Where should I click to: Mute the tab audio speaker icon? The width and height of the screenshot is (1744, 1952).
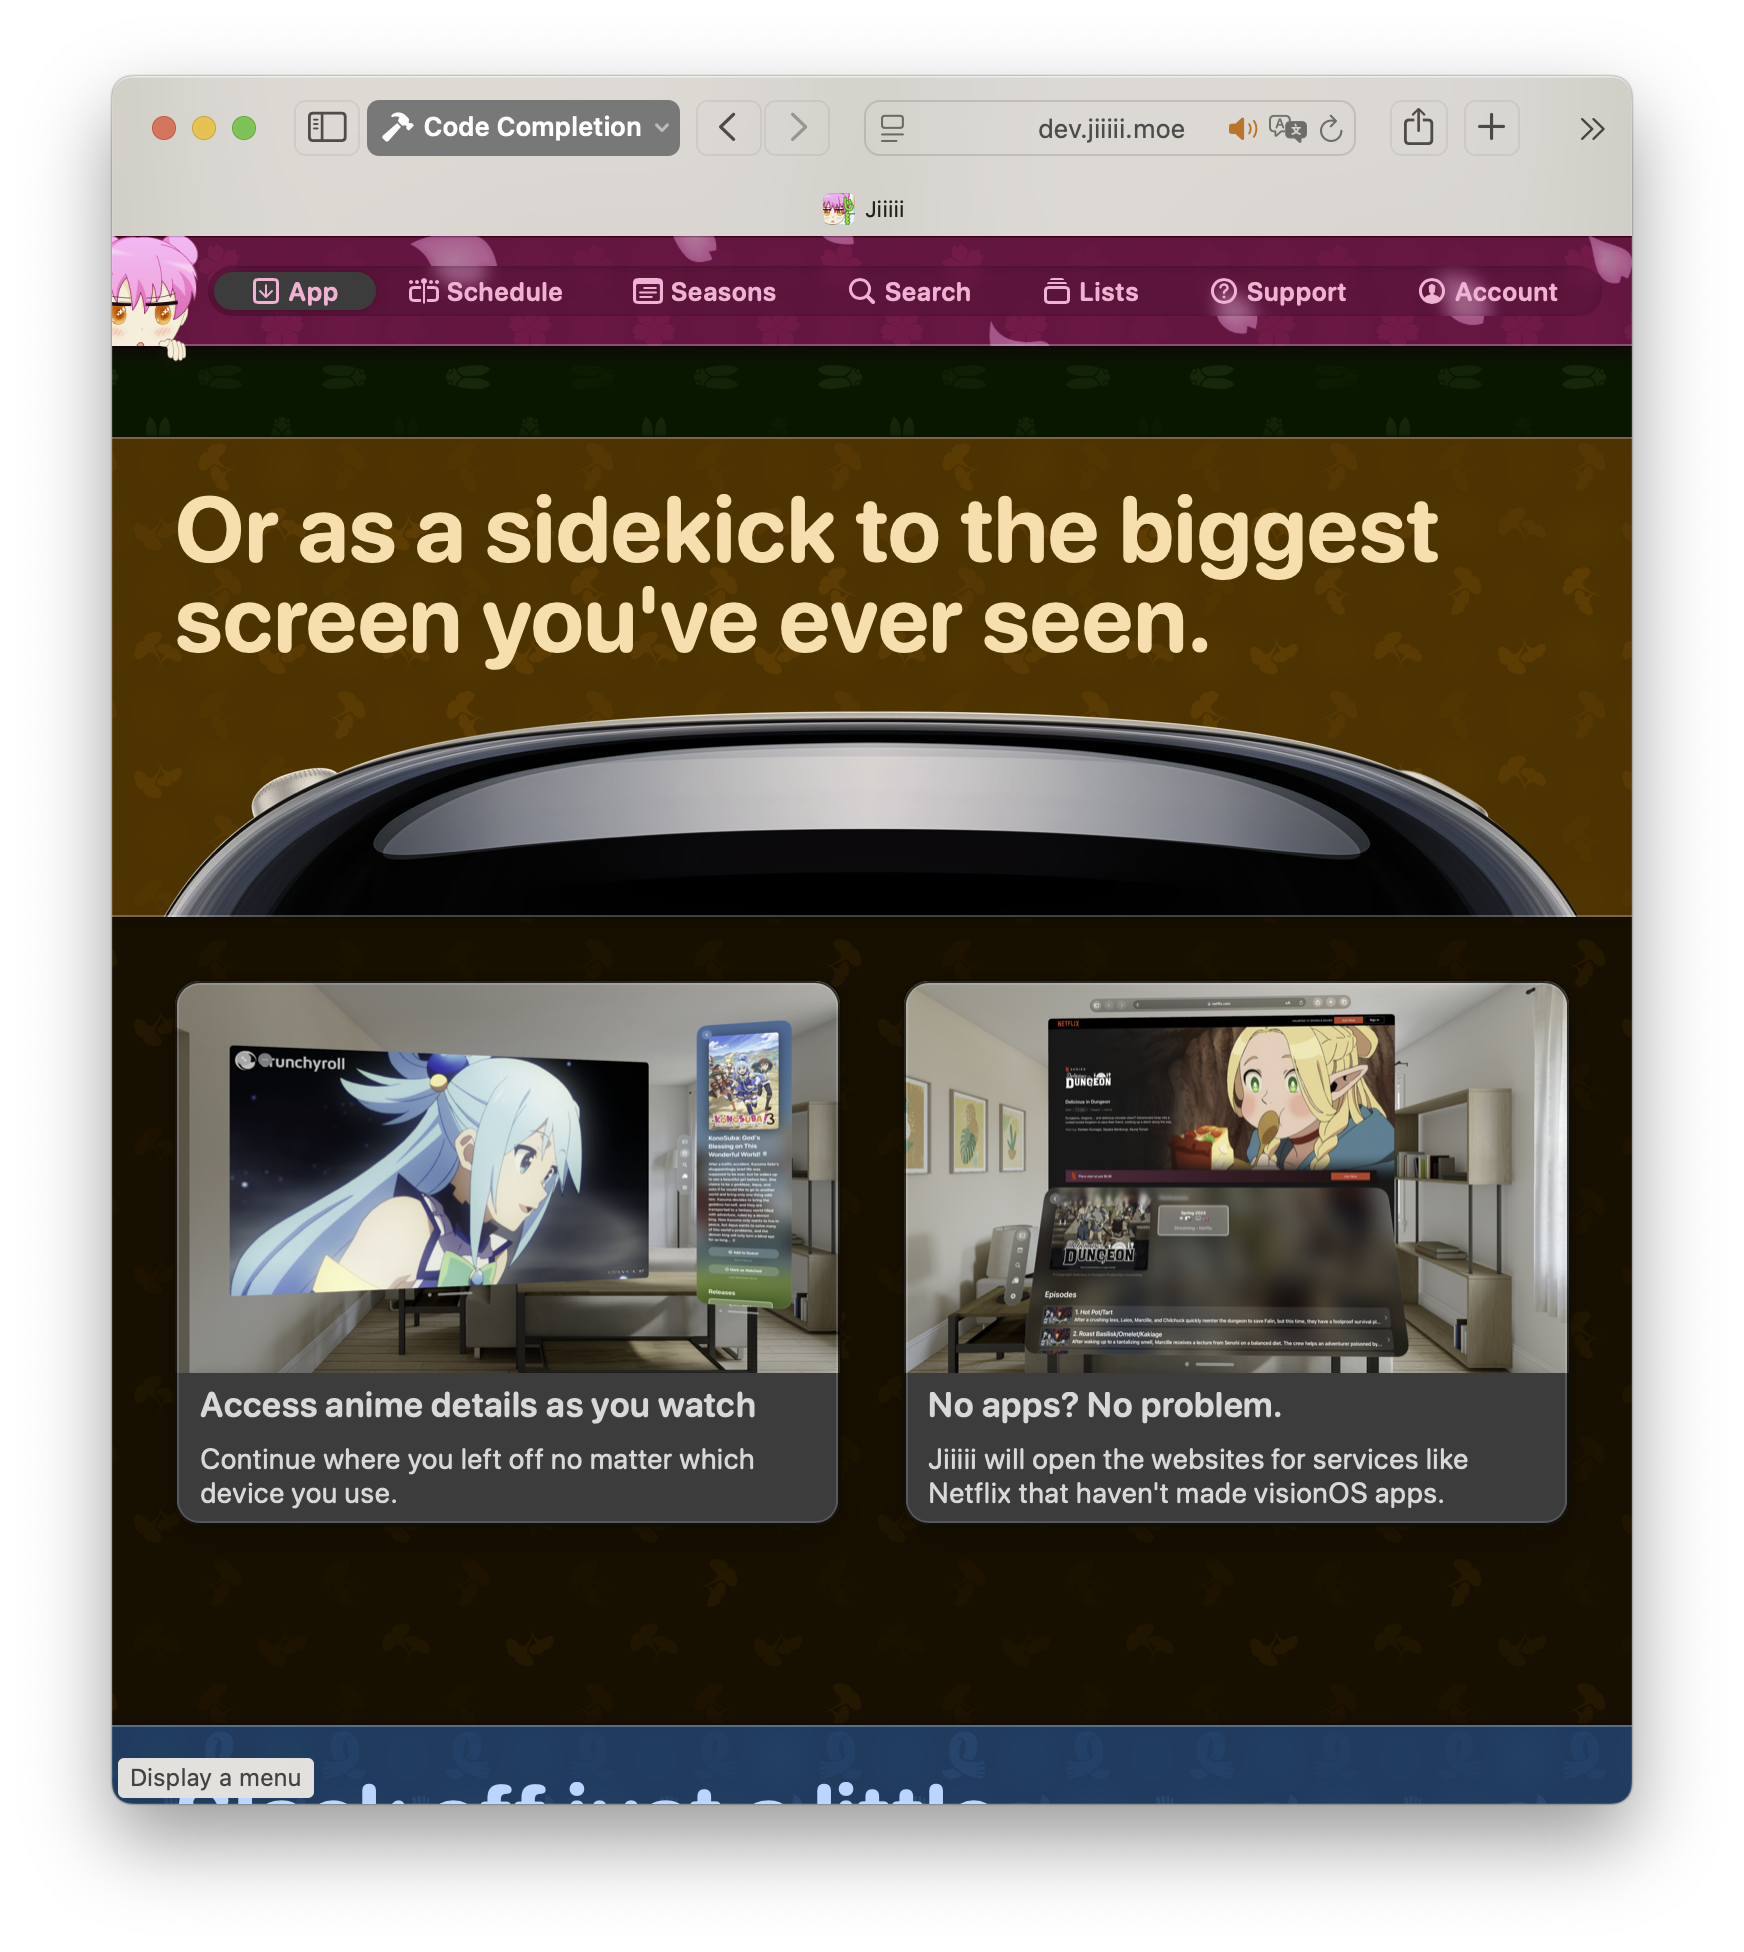pyautogui.click(x=1242, y=128)
